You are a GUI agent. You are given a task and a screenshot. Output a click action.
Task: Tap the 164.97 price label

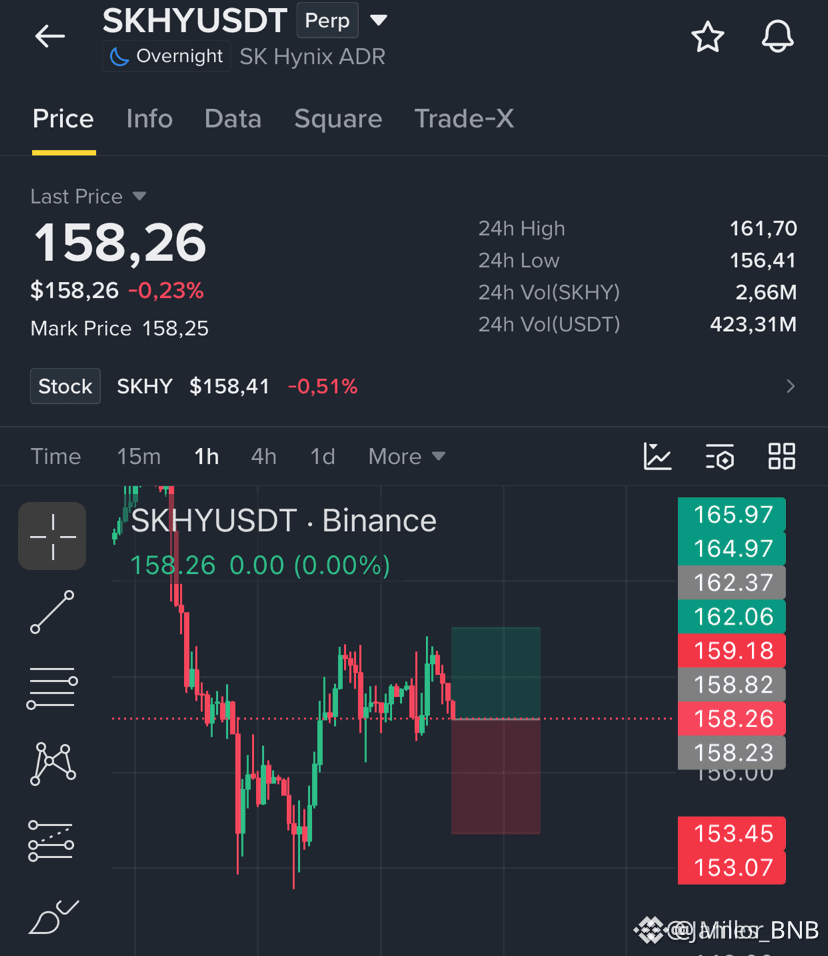pos(732,549)
